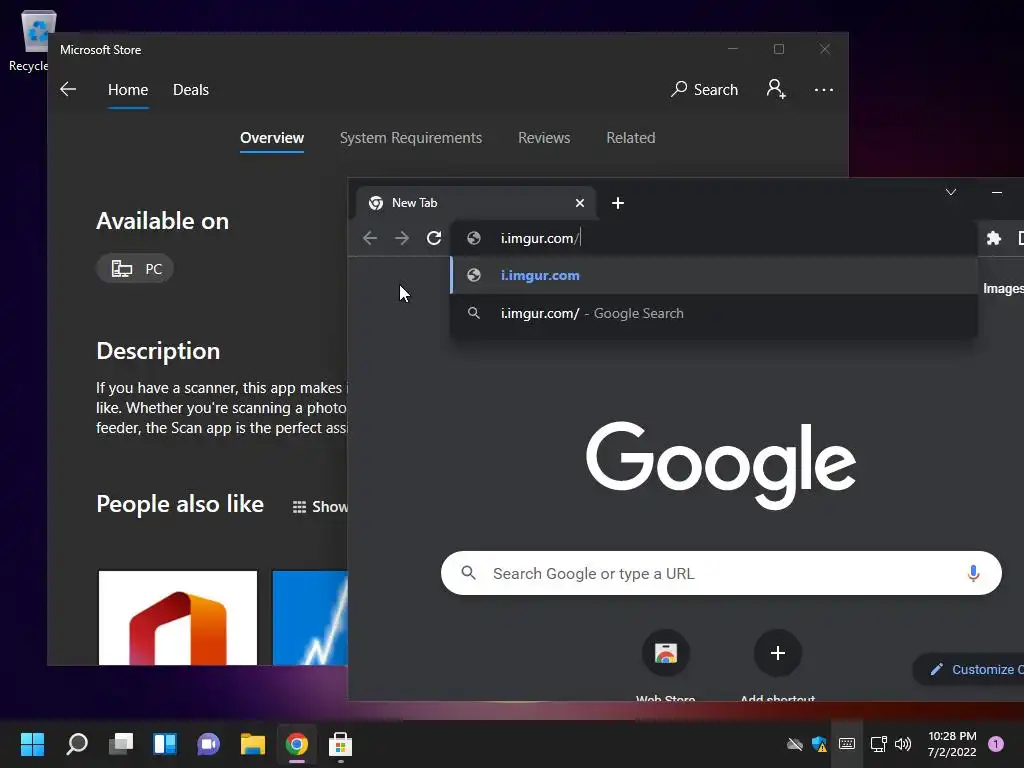Viewport: 1024px width, 768px height.
Task: Open the Windows Security tray icon
Action: tap(820, 744)
